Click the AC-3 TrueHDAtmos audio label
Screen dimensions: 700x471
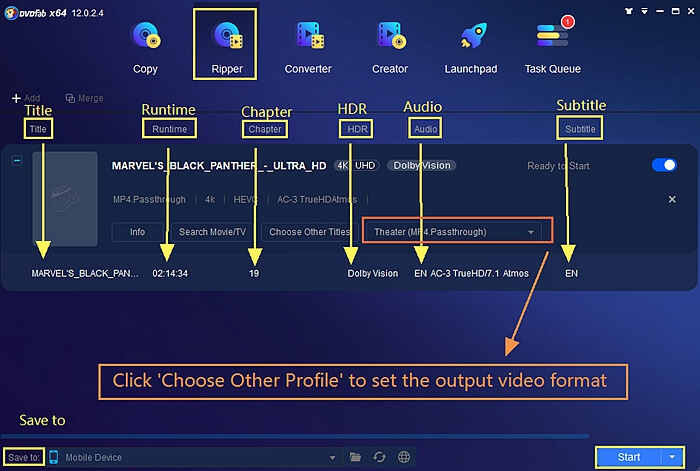pyautogui.click(x=317, y=200)
